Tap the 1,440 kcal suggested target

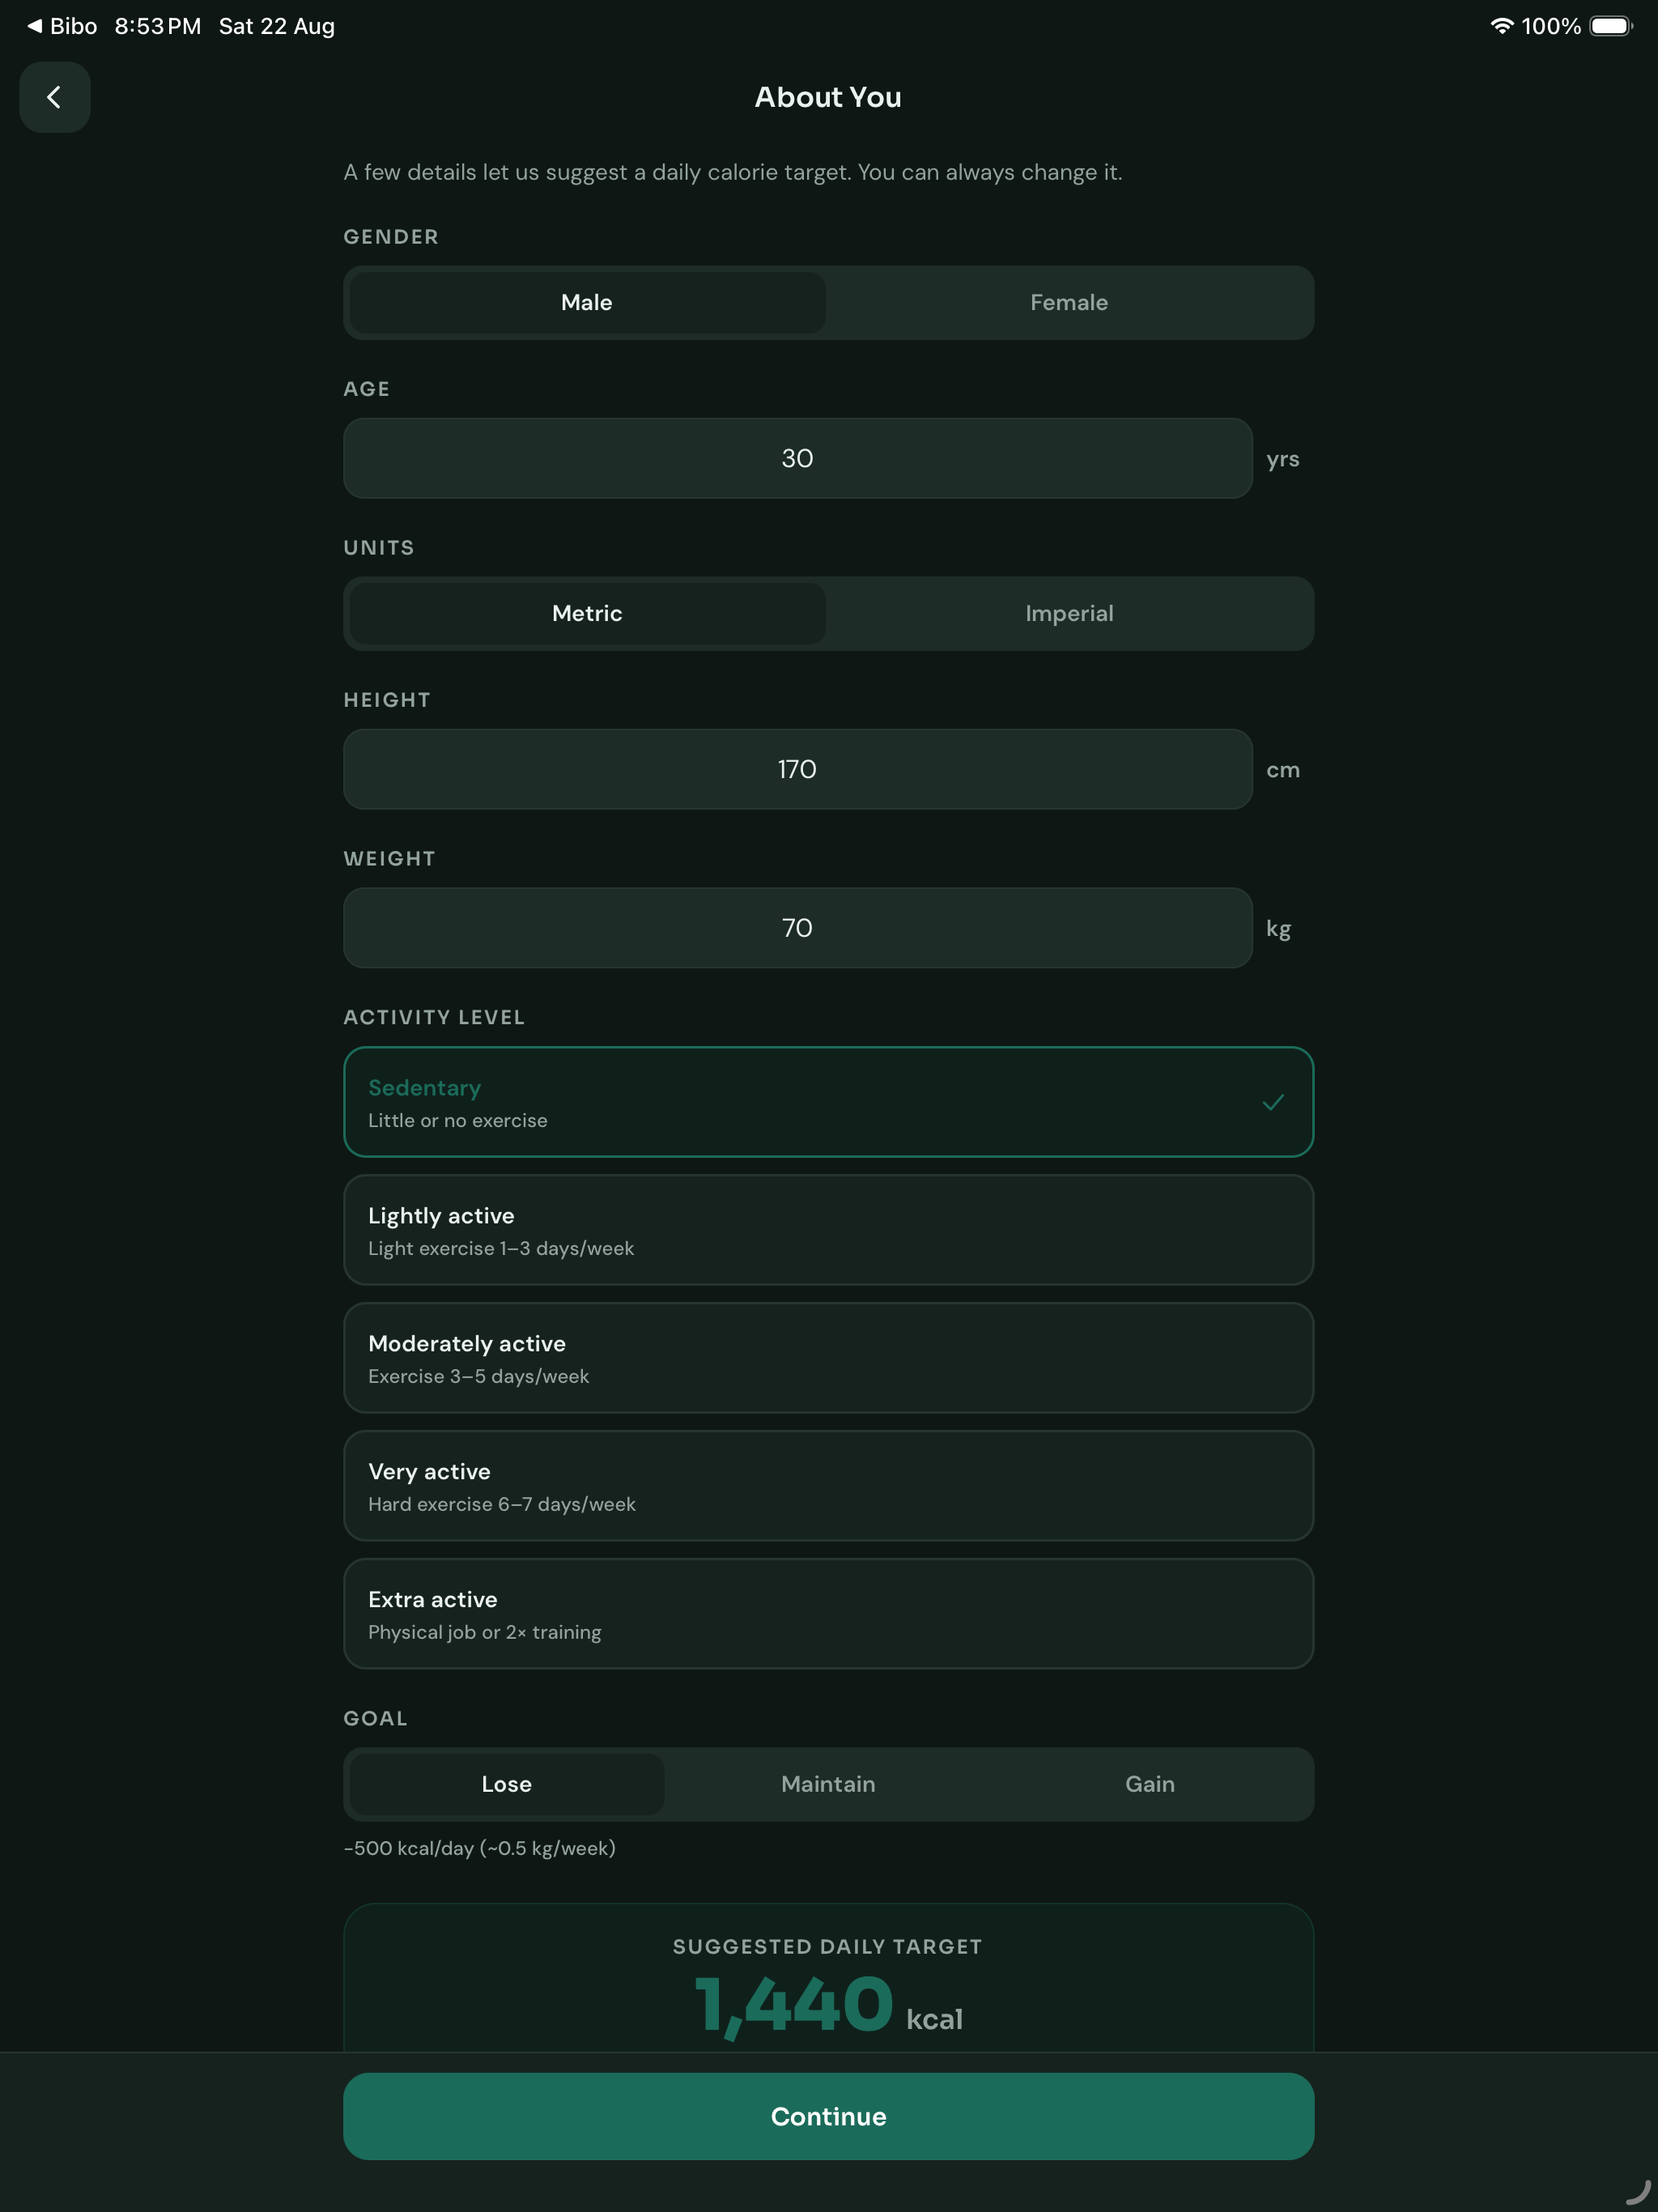(828, 2006)
